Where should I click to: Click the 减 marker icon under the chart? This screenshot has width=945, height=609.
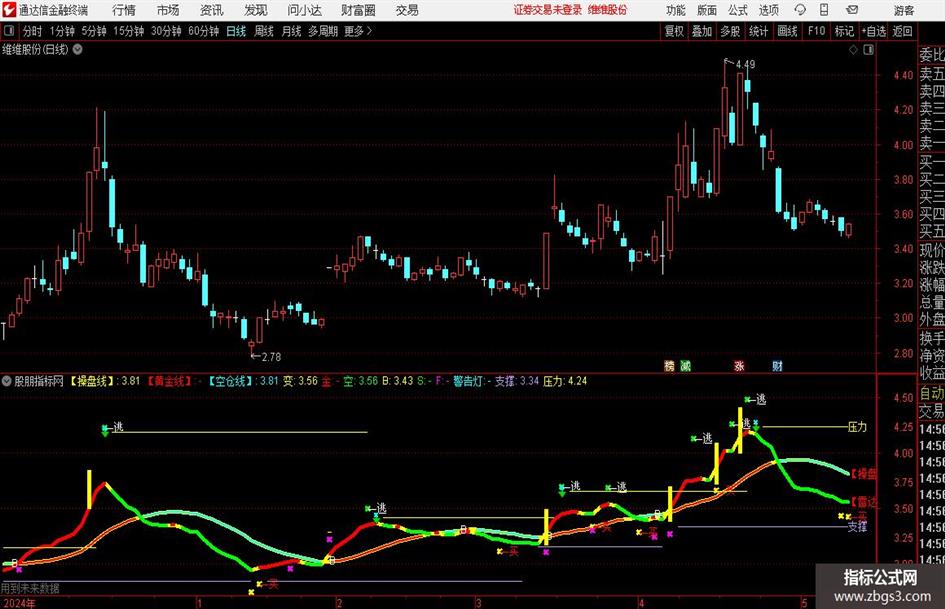tap(685, 365)
